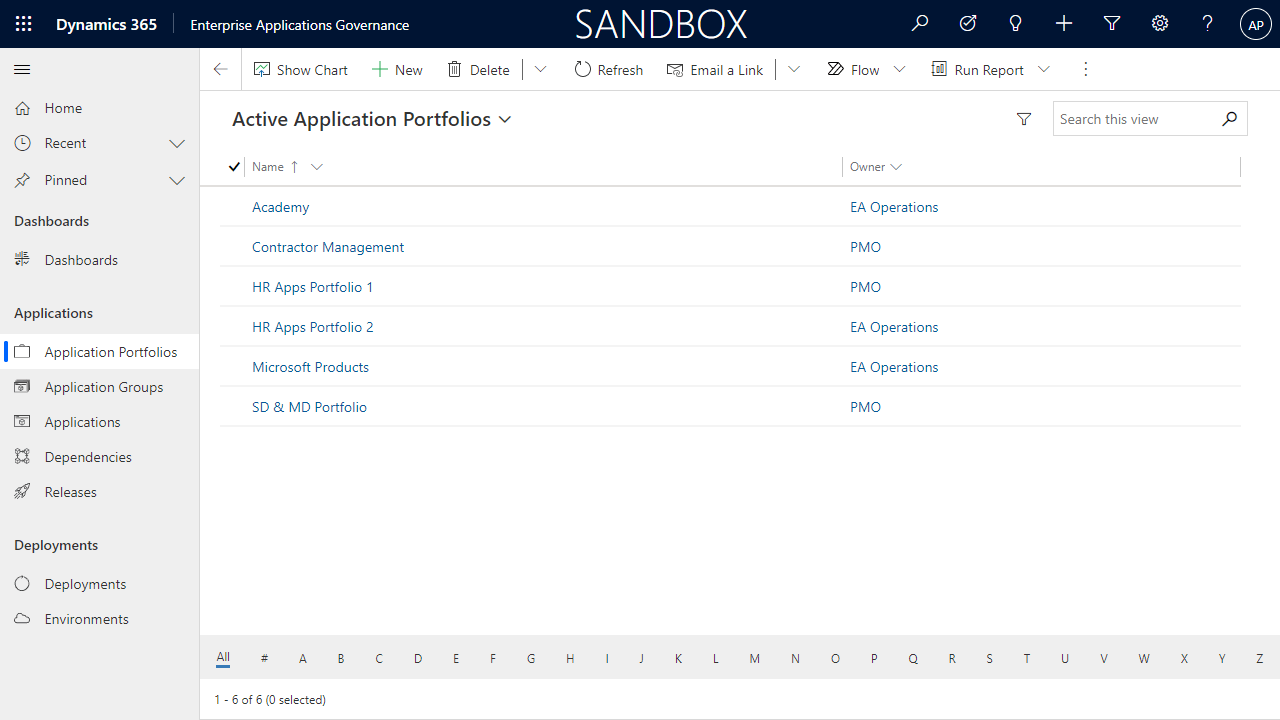Collapse the sidebar with hamburger icon

pyautogui.click(x=22, y=69)
